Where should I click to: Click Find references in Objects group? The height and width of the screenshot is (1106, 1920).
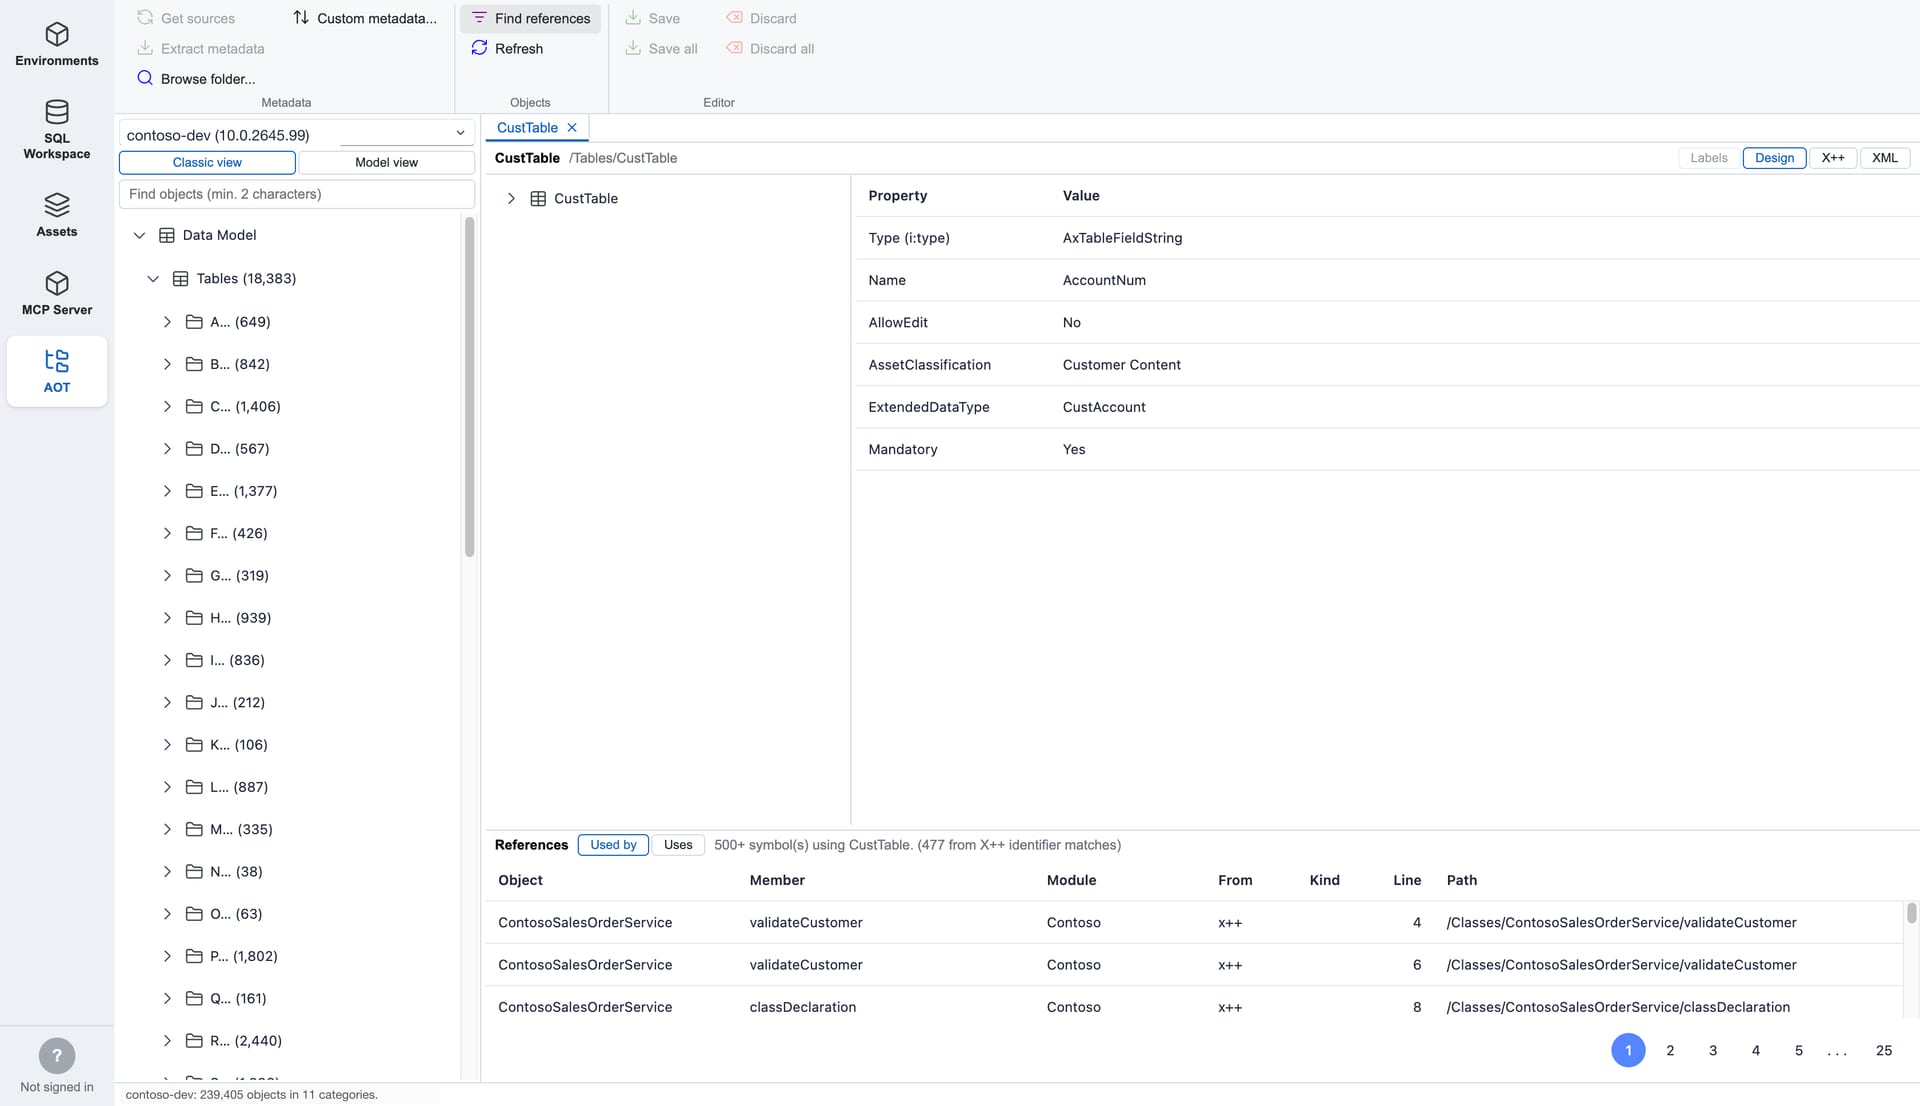tap(531, 18)
